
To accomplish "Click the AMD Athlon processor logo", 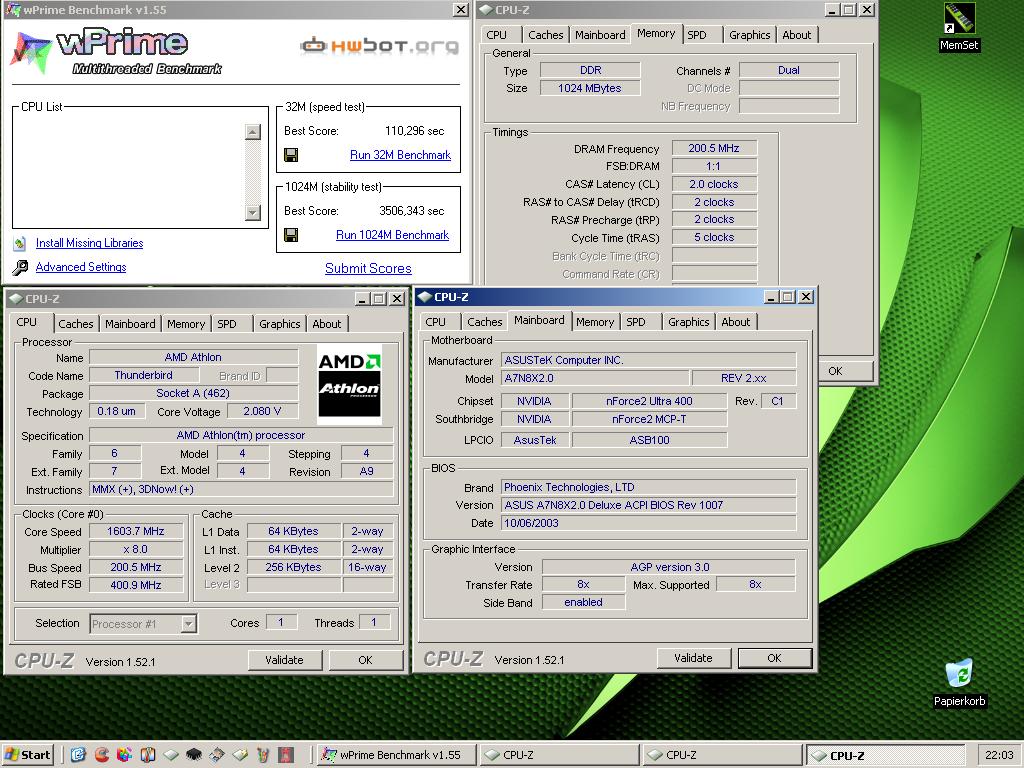I will (349, 385).
